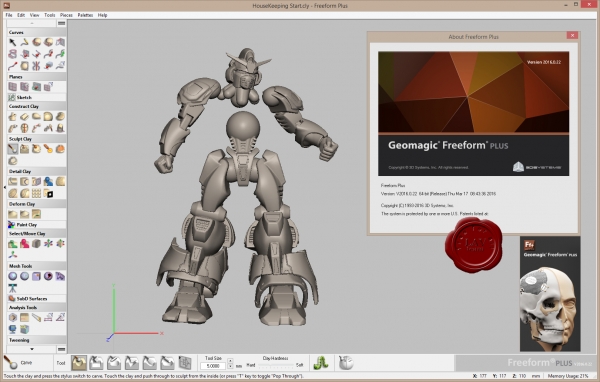Collapse the Curves palette section
This screenshot has height=382, width=600.
point(37,33)
